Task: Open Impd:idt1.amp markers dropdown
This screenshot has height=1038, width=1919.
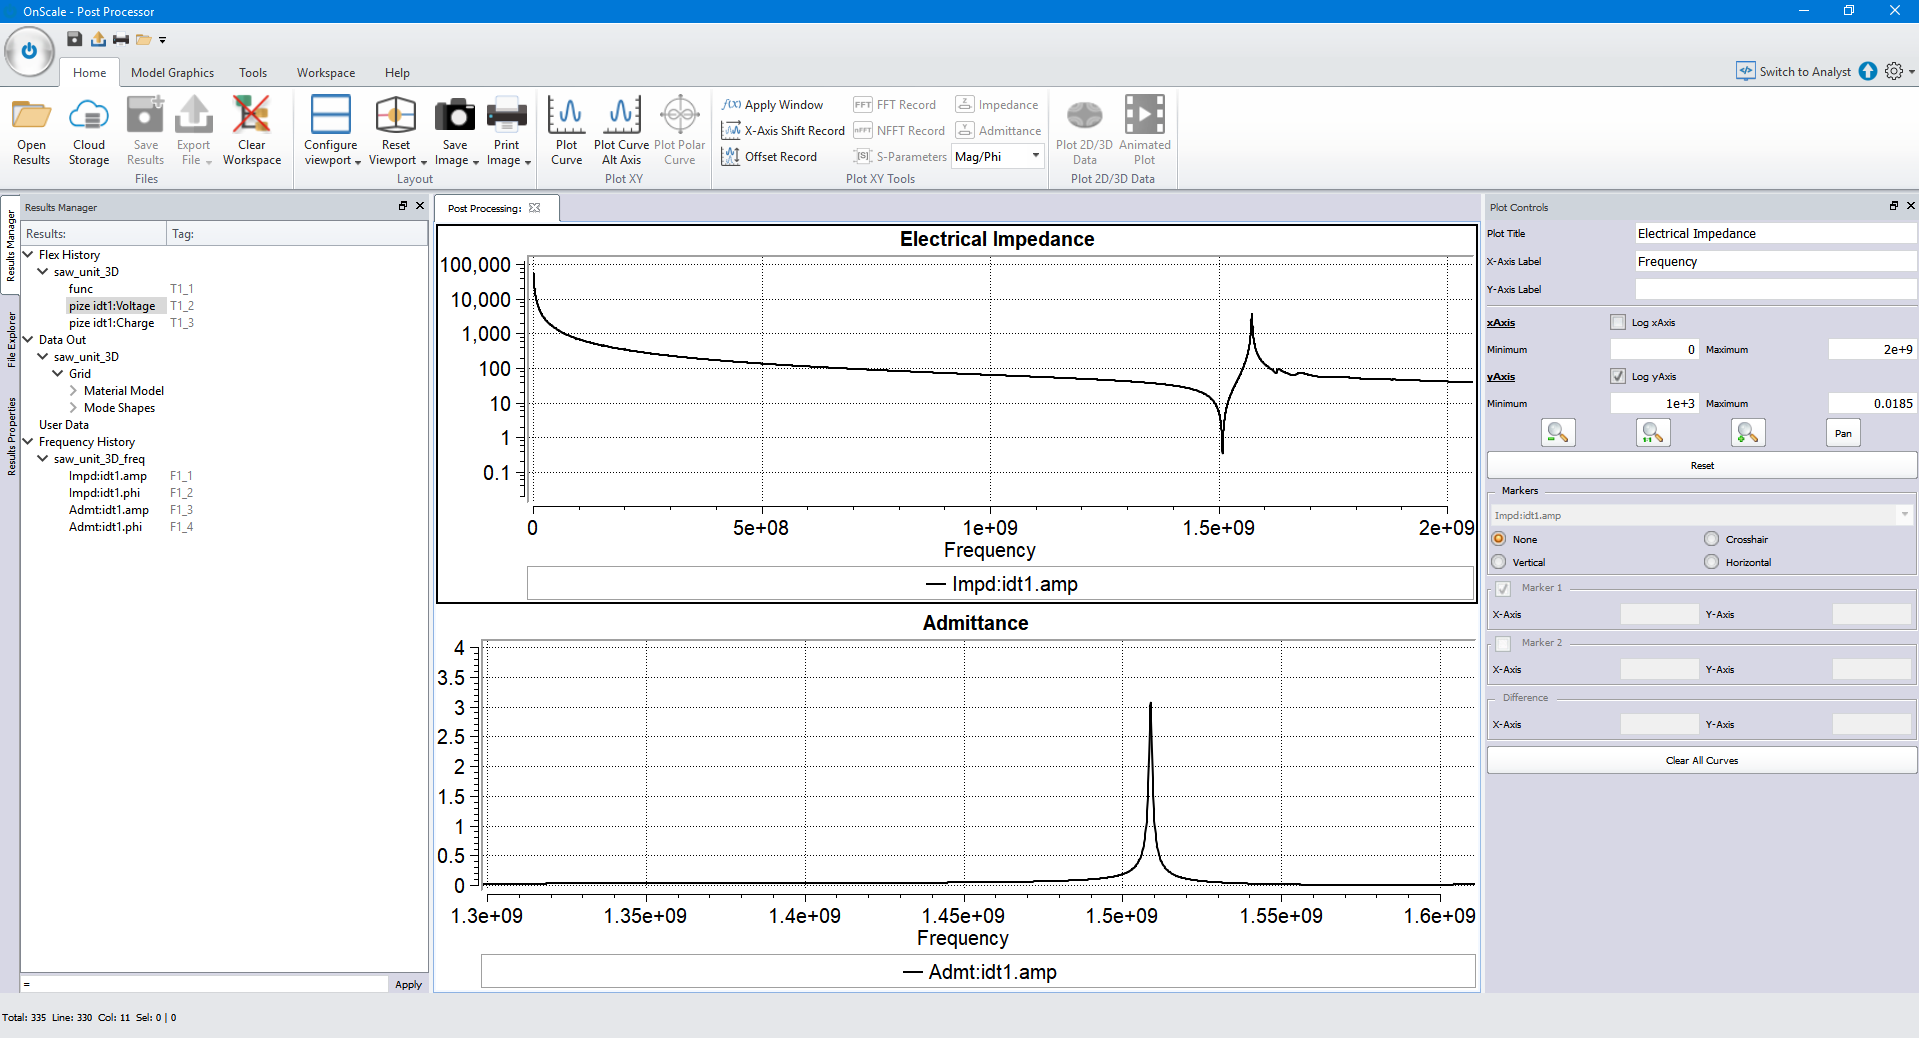Action: tap(1701, 515)
